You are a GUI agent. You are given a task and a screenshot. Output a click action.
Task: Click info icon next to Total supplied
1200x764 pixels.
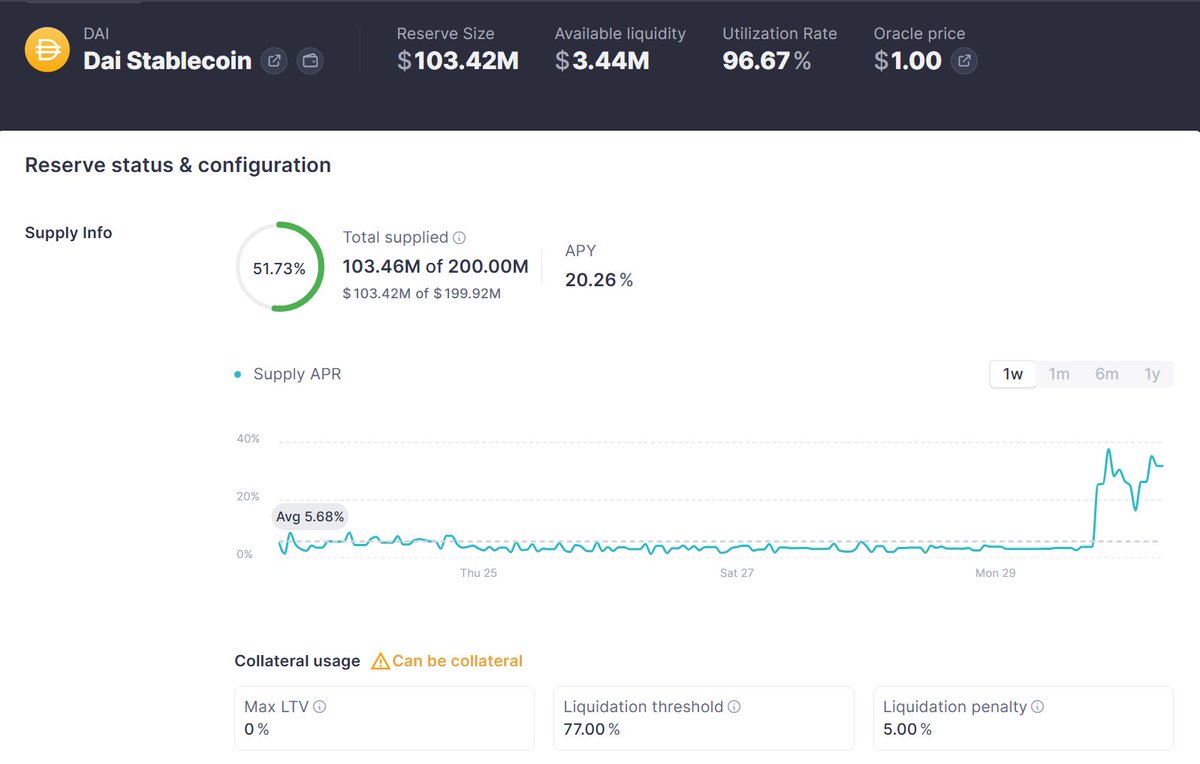[460, 238]
